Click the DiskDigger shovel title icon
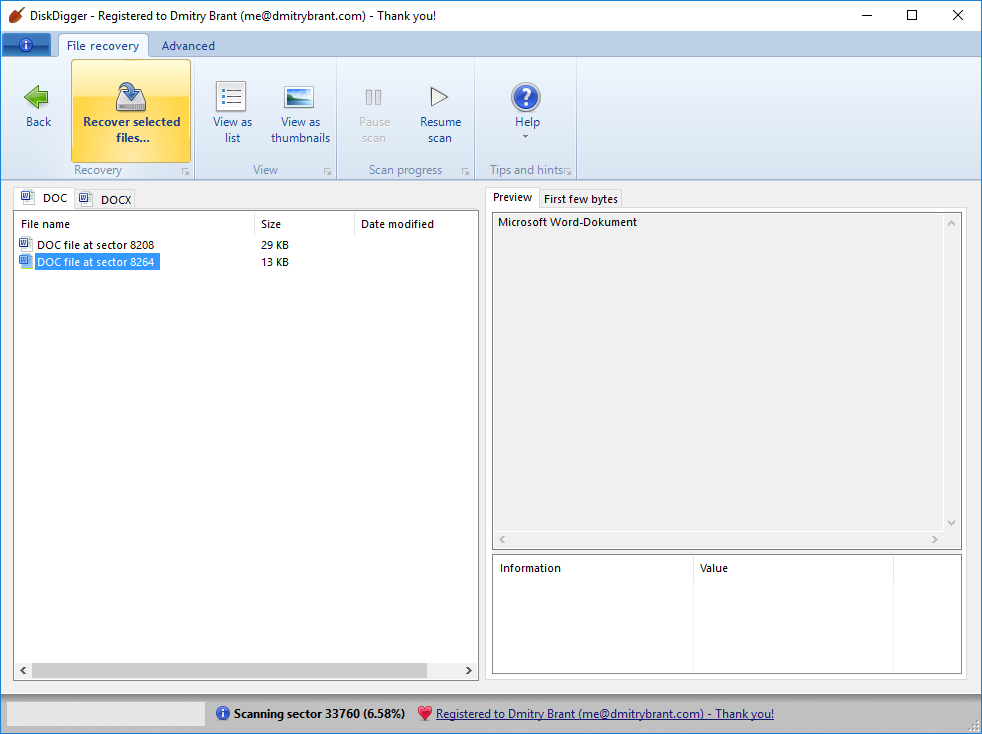This screenshot has height=734, width=982. (x=16, y=15)
